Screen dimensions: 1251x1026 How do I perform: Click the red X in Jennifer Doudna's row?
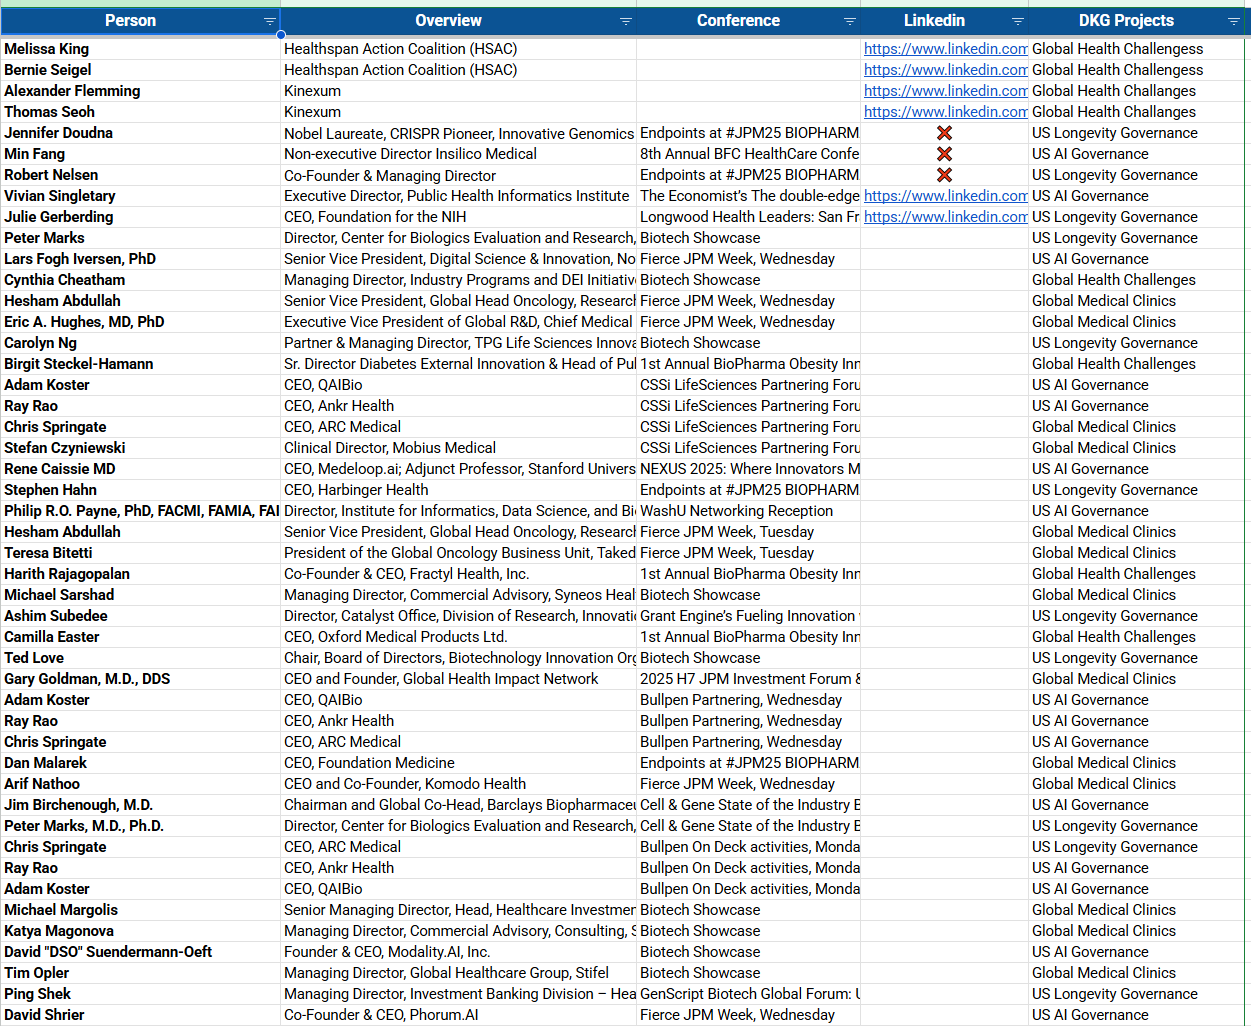[943, 133]
